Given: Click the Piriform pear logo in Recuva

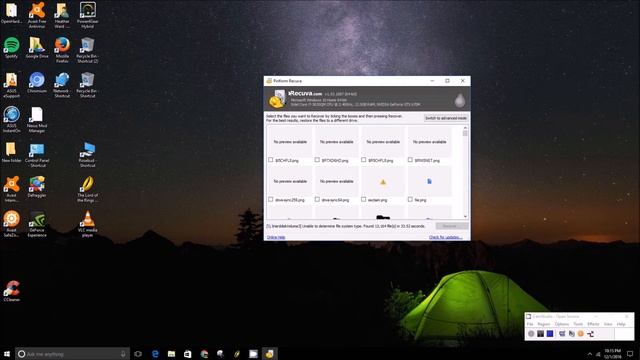Looking at the screenshot, I should point(460,99).
